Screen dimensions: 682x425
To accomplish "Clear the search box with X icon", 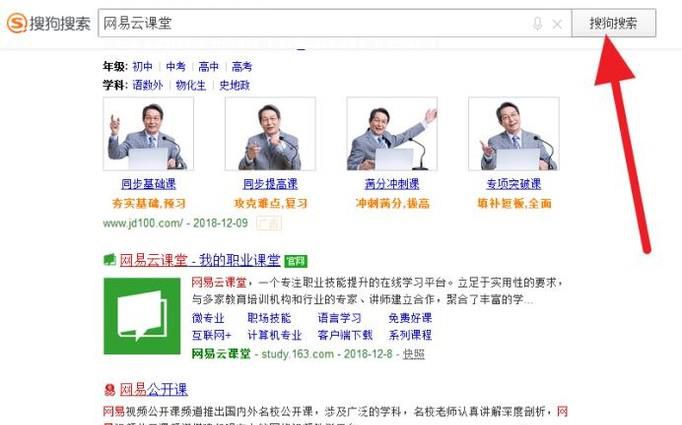I will tap(557, 24).
